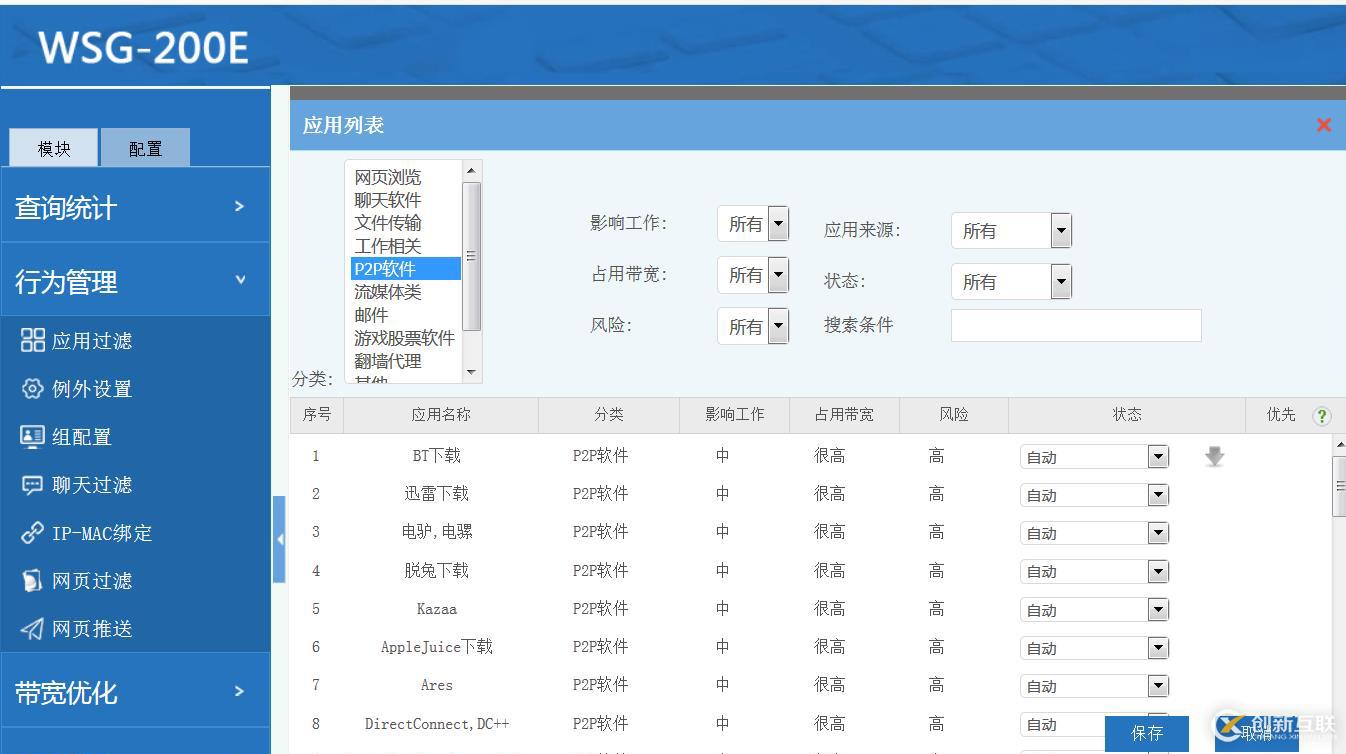Sort by the 影响工作 column header

coord(734,415)
